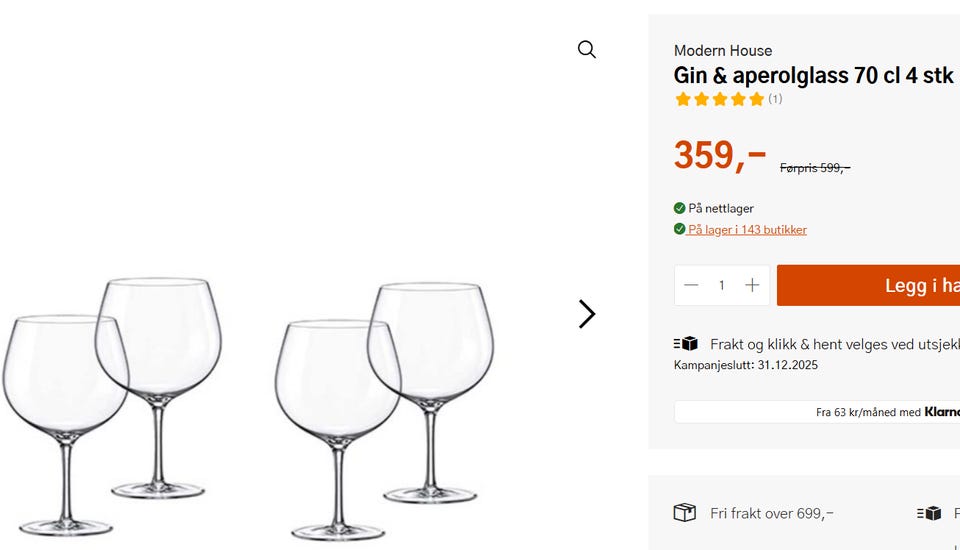Click the Fri frakt over 699,- text
960x550 pixels.
pos(772,514)
